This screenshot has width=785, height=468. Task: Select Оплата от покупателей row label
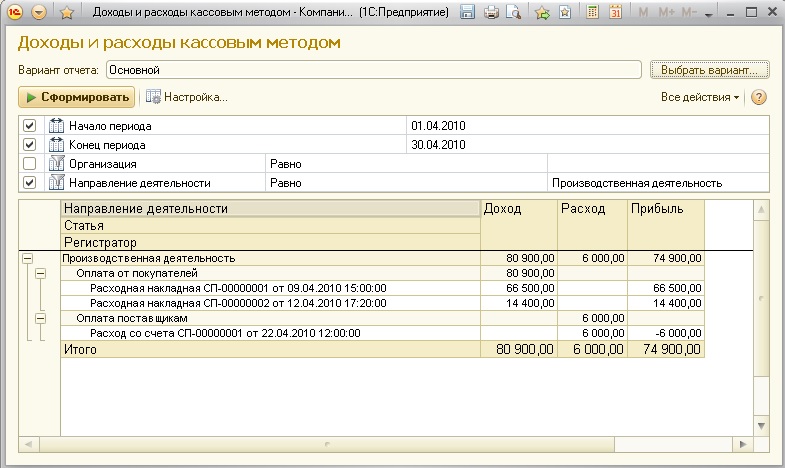pos(137,273)
